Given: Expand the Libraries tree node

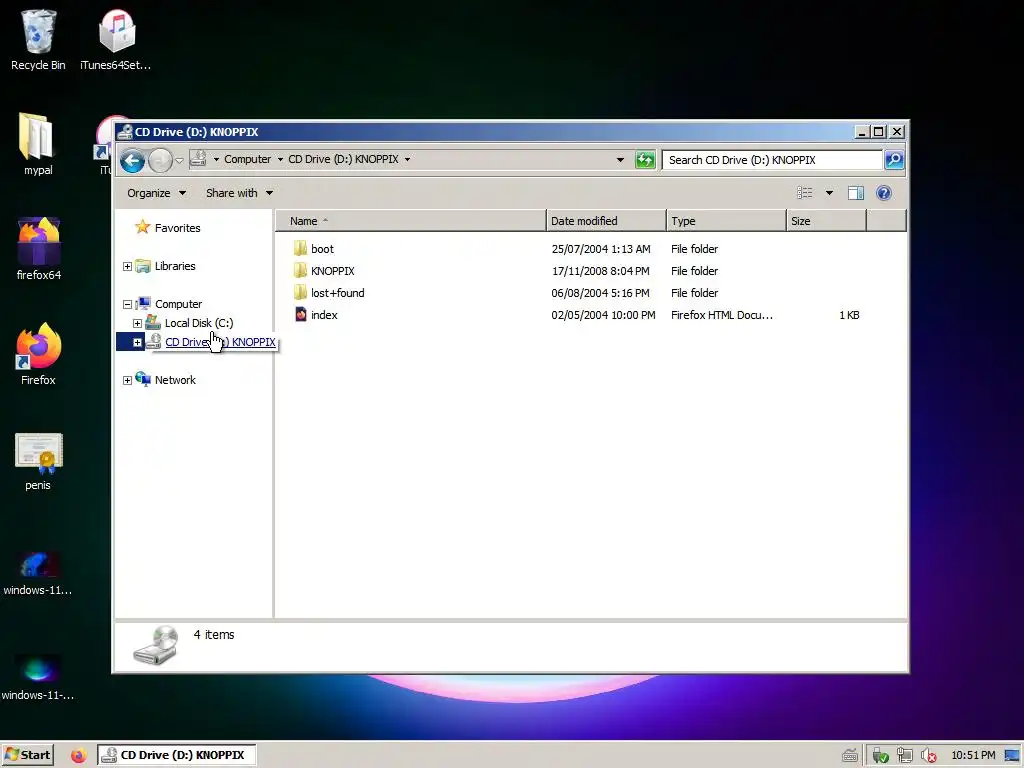Looking at the screenshot, I should pos(127,266).
